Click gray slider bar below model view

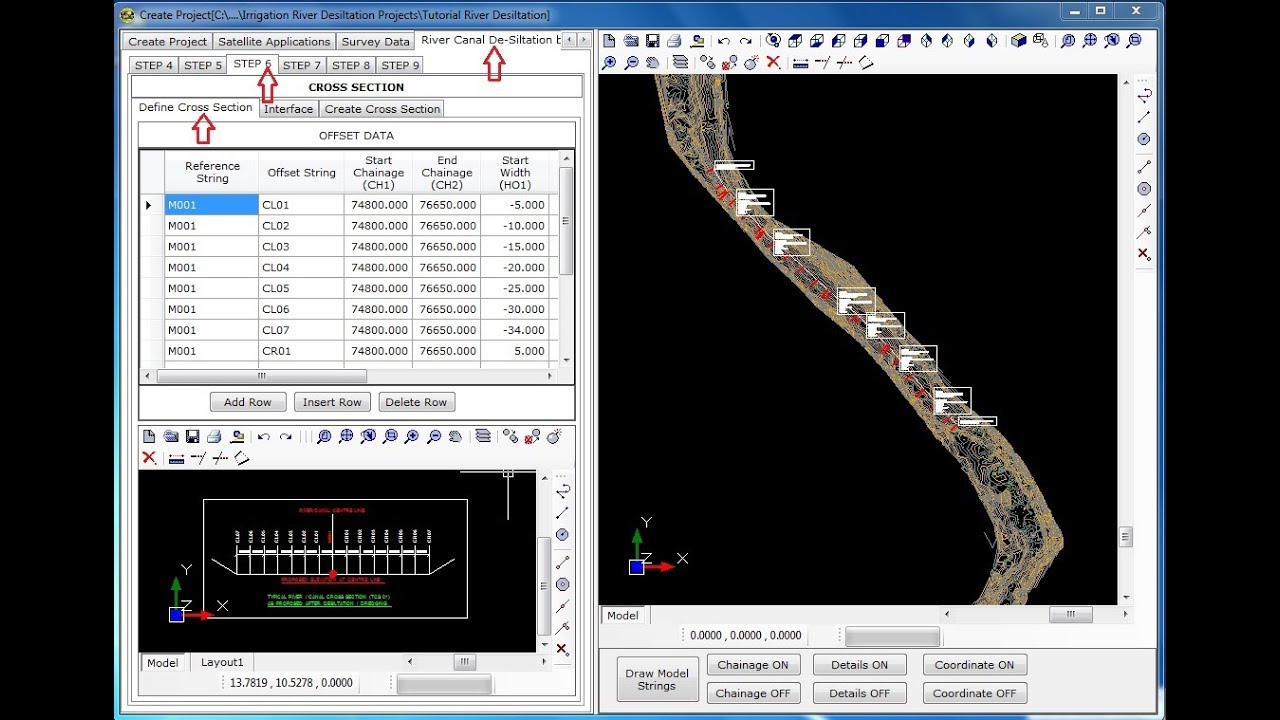point(892,636)
